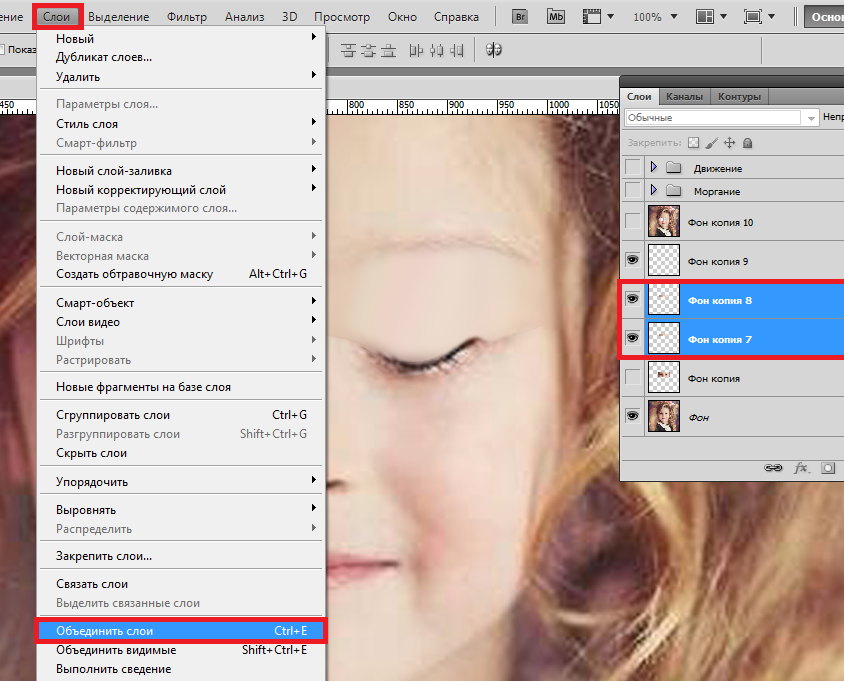844x681 pixels.
Task: Lock all with the padlock icon
Action: (747, 143)
